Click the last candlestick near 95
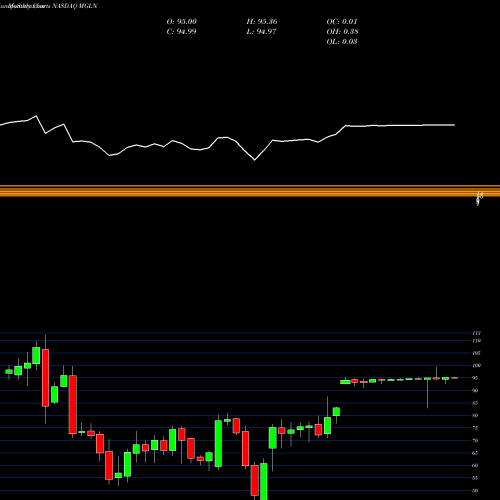The height and width of the screenshot is (500, 500). click(455, 378)
